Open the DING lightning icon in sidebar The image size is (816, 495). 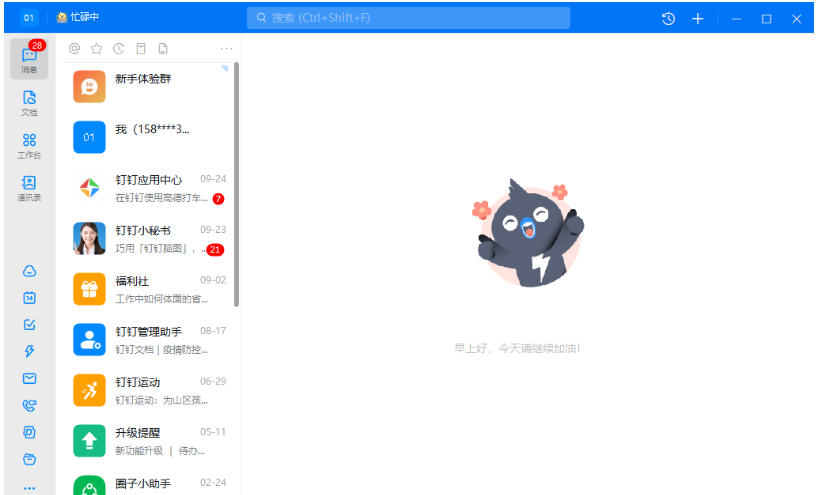pyautogui.click(x=30, y=351)
